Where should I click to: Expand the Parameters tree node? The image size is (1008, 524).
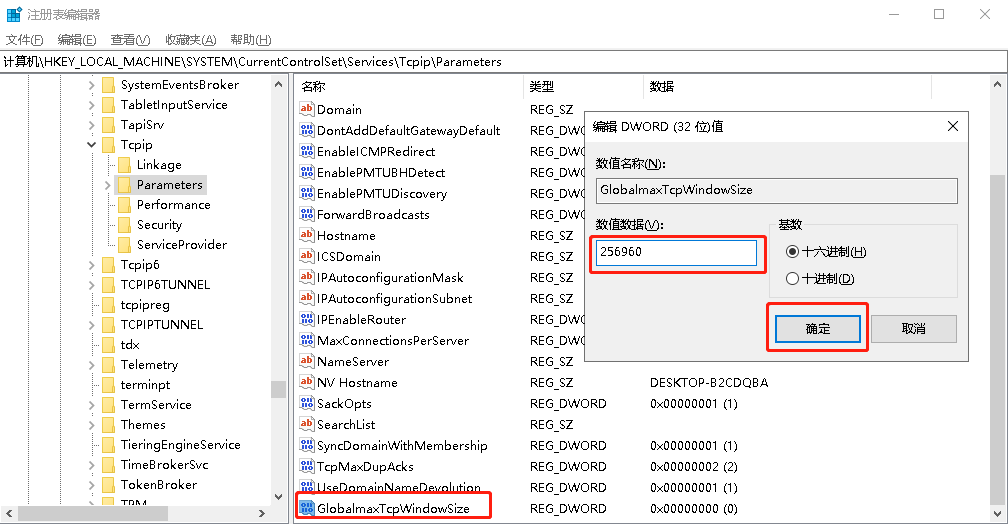[108, 185]
